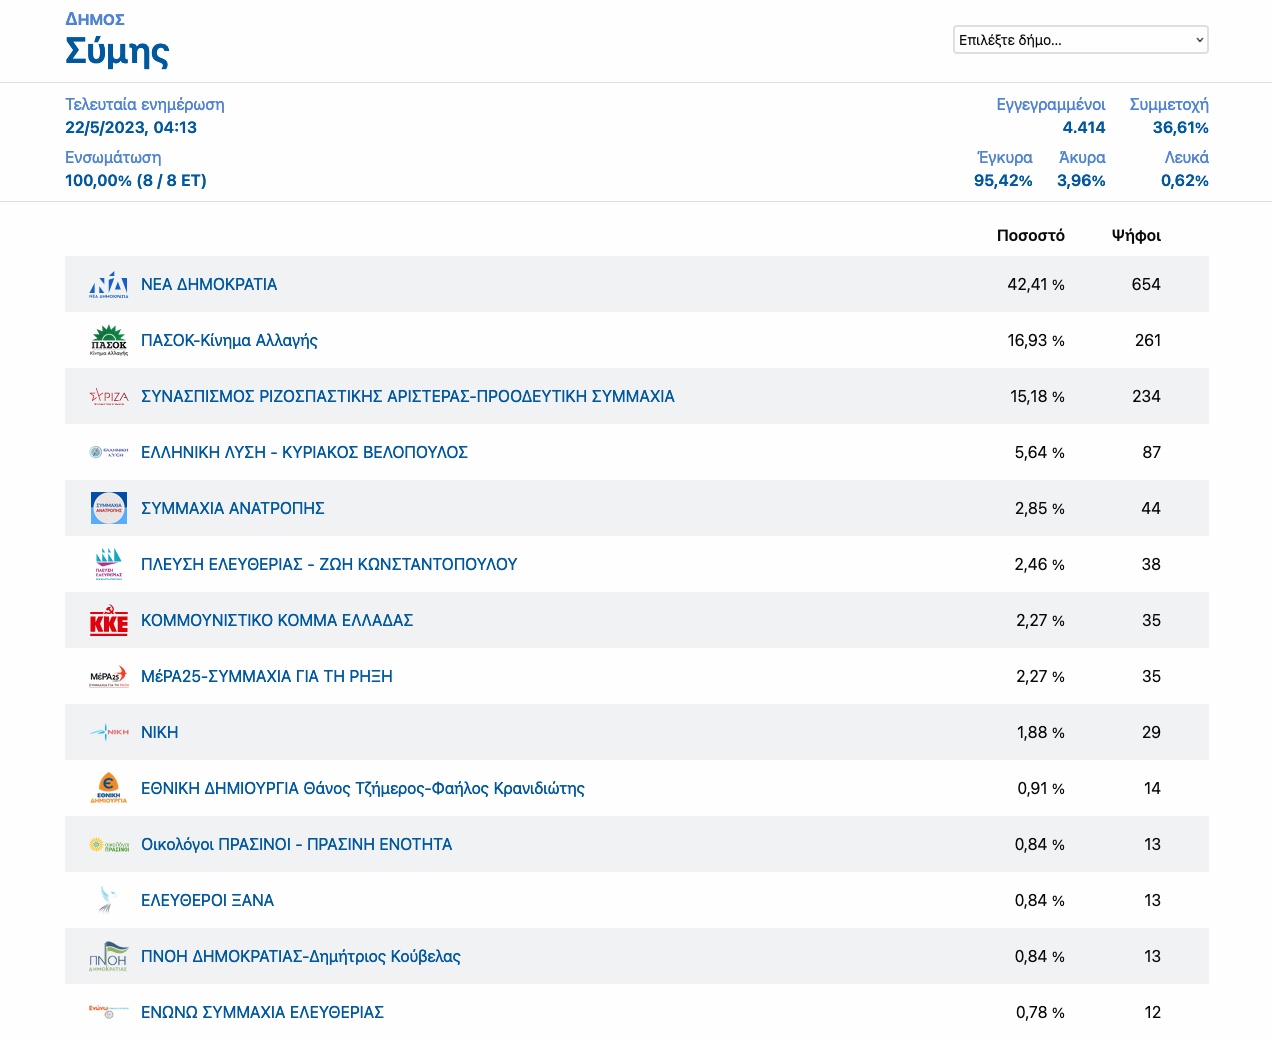Viewport: 1272px width, 1038px height.
Task: Click the registered voters value 4.414
Action: [x=1084, y=127]
